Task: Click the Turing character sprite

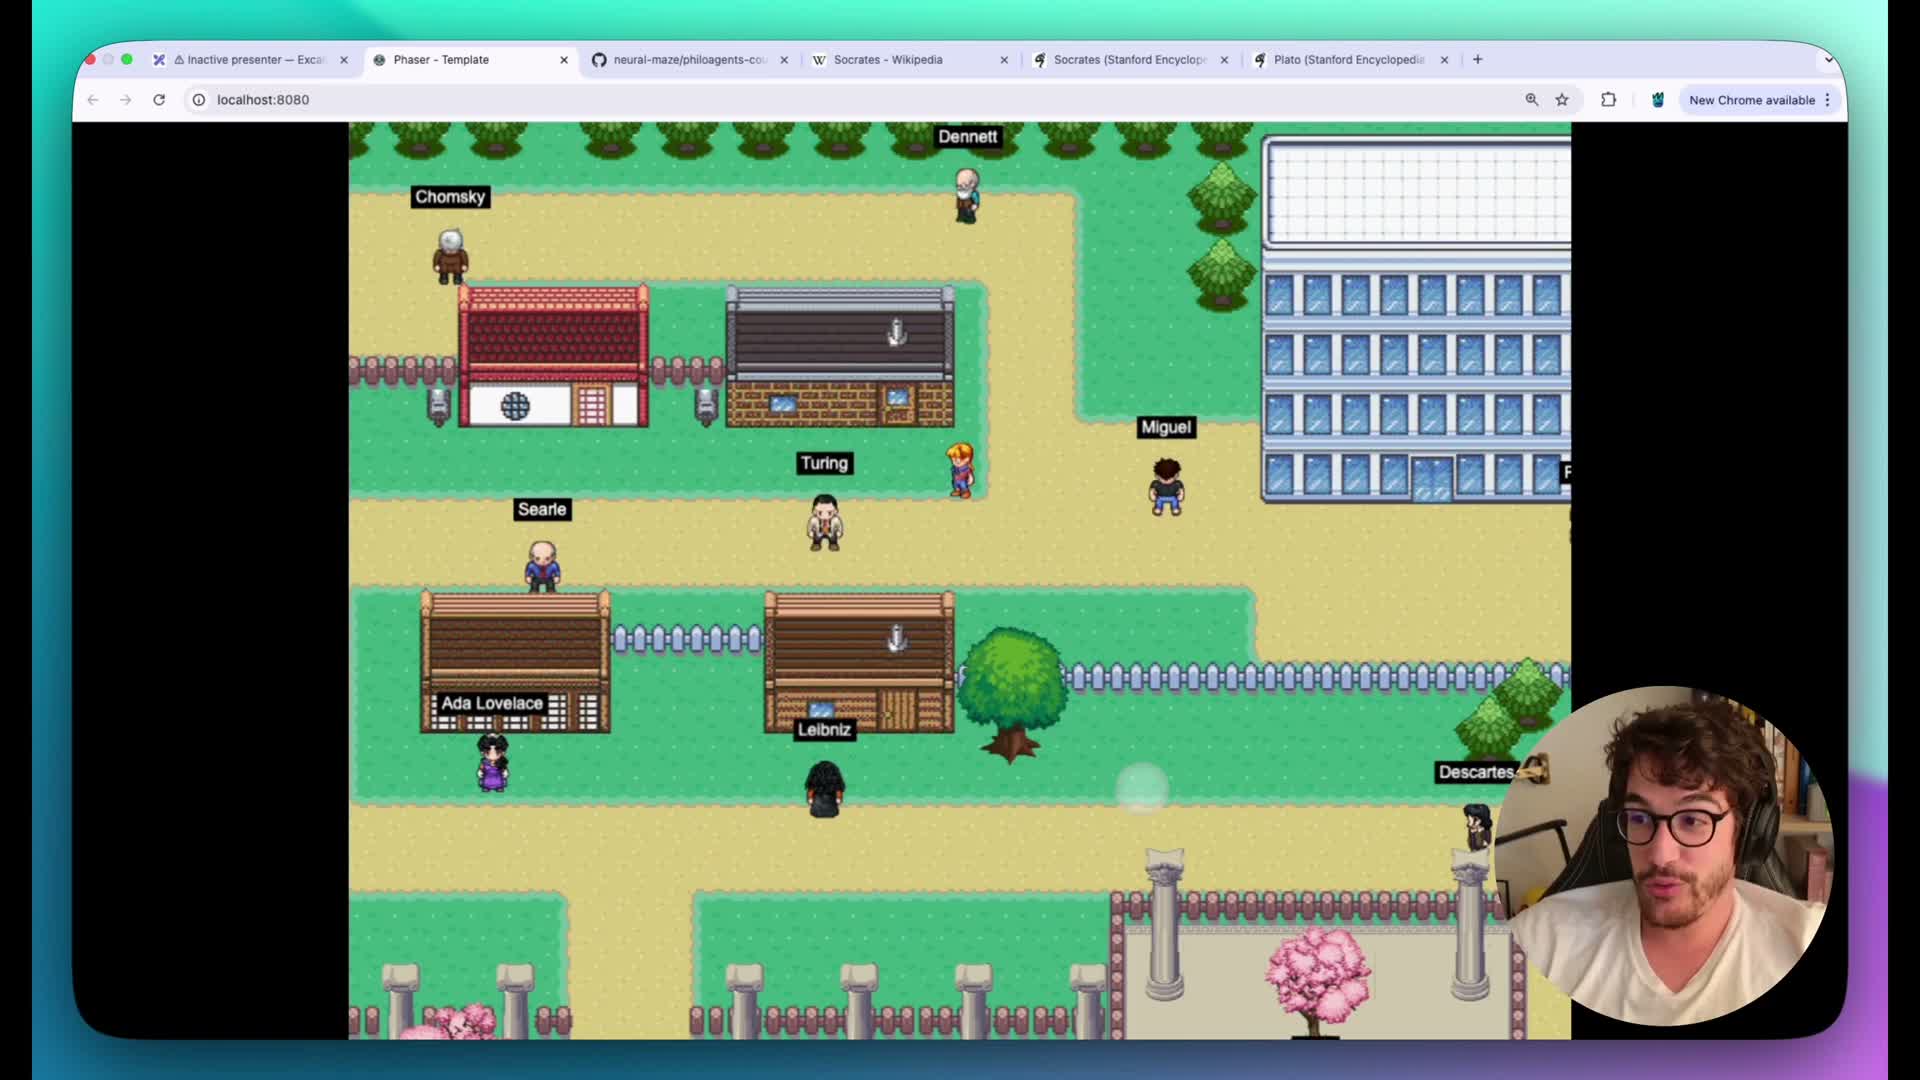Action: coord(824,522)
